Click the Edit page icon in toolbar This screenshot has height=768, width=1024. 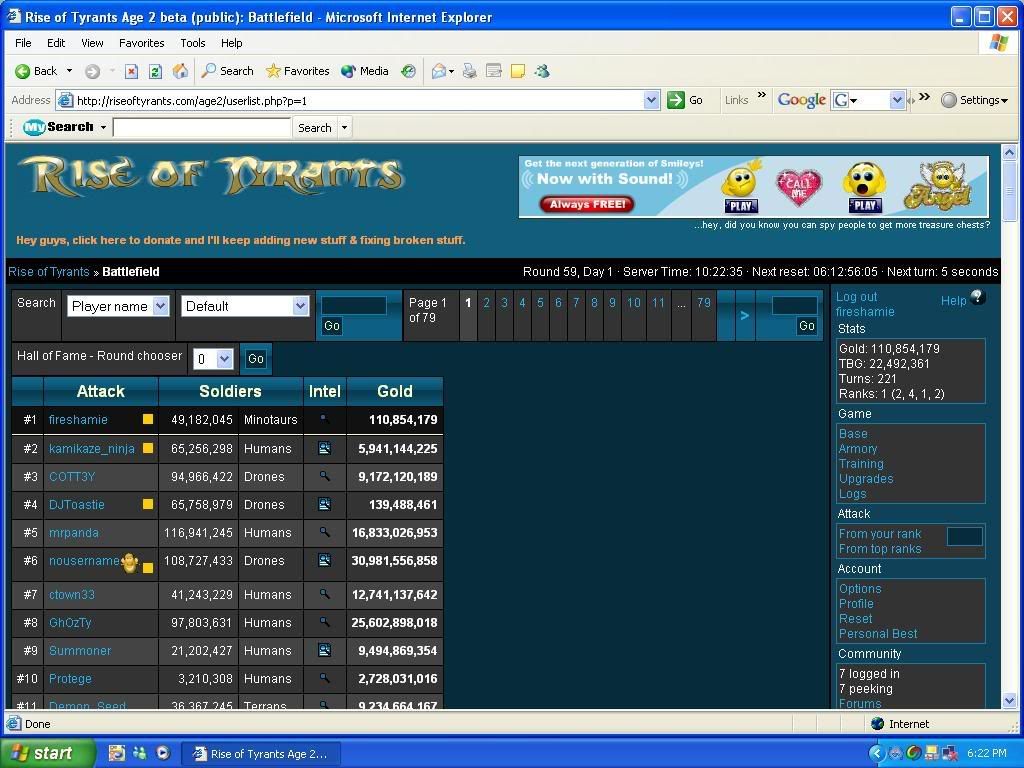(x=494, y=71)
